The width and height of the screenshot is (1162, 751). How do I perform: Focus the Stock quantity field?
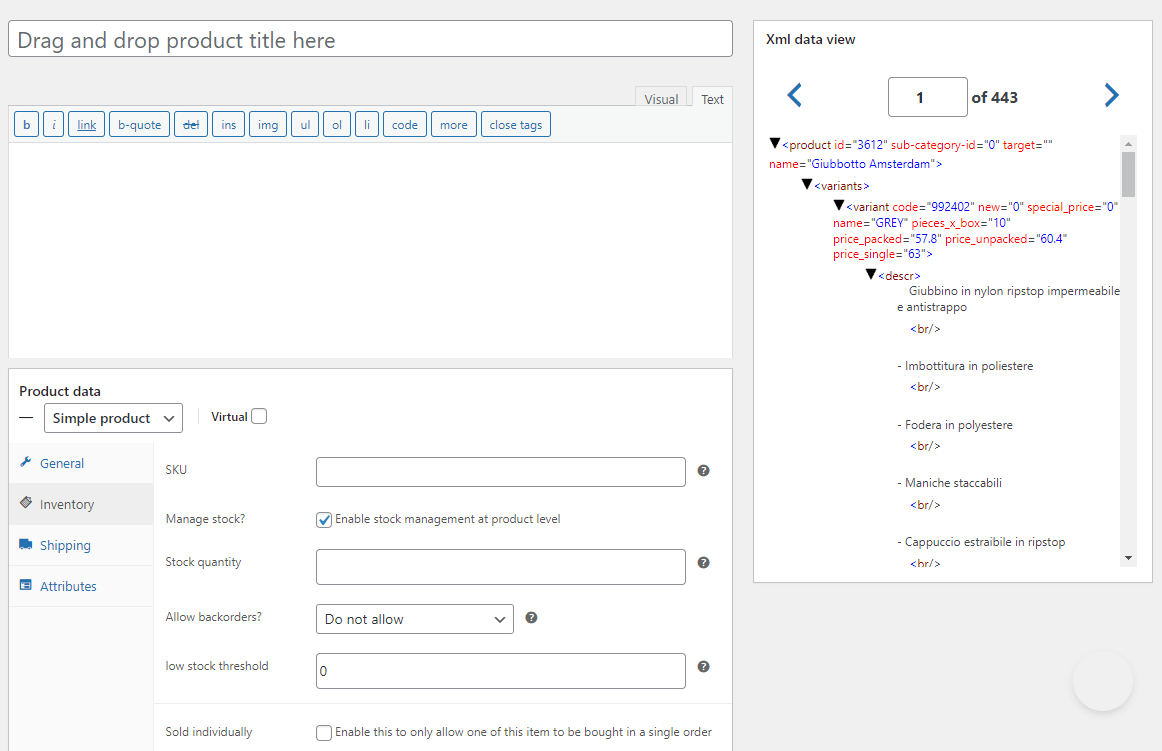point(501,567)
